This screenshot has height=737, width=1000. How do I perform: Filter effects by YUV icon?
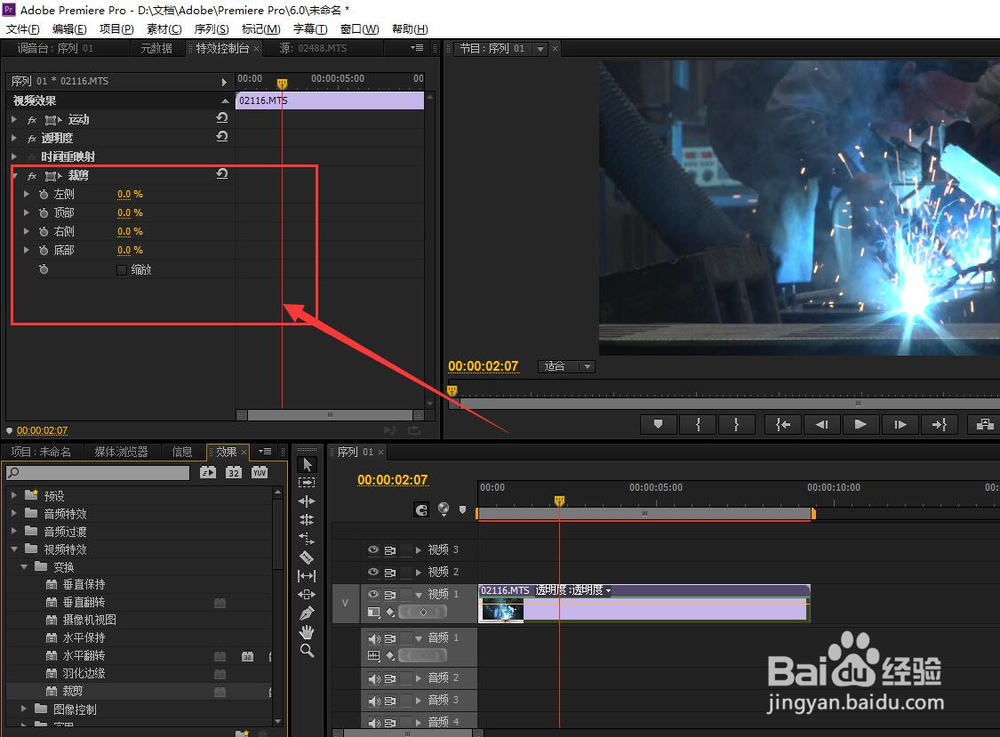click(260, 472)
